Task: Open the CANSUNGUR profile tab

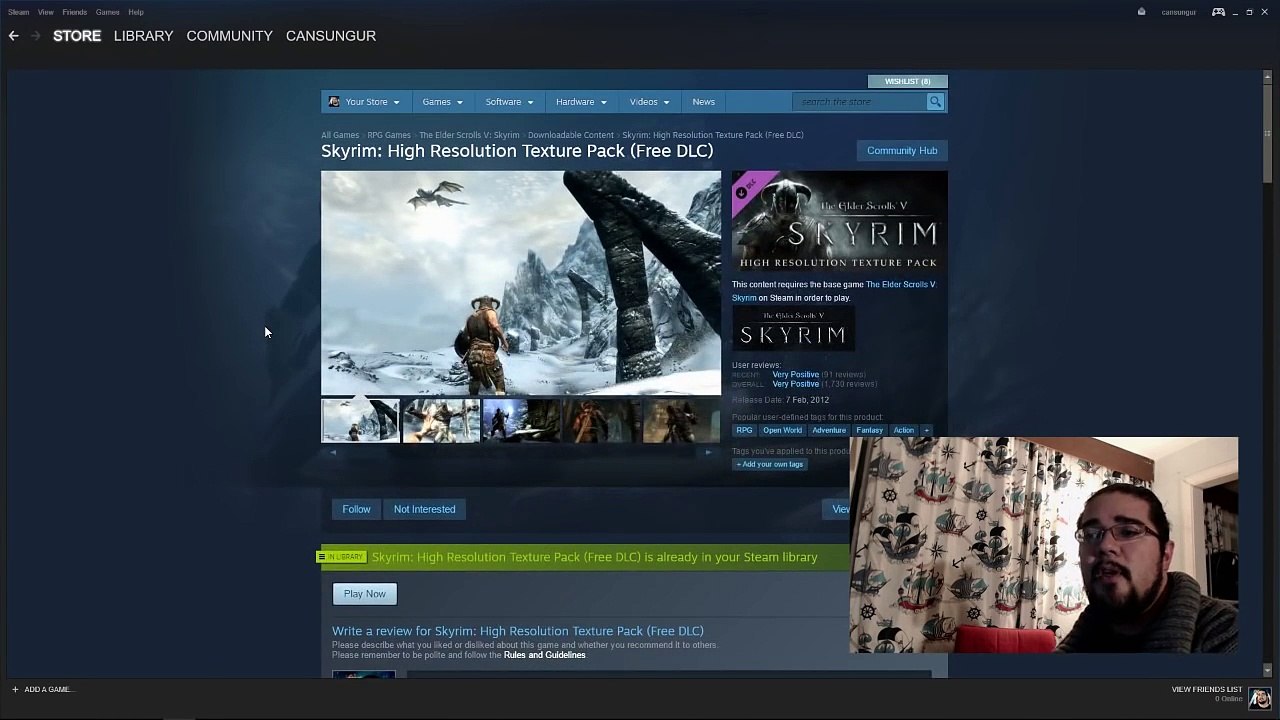Action: pos(331,36)
